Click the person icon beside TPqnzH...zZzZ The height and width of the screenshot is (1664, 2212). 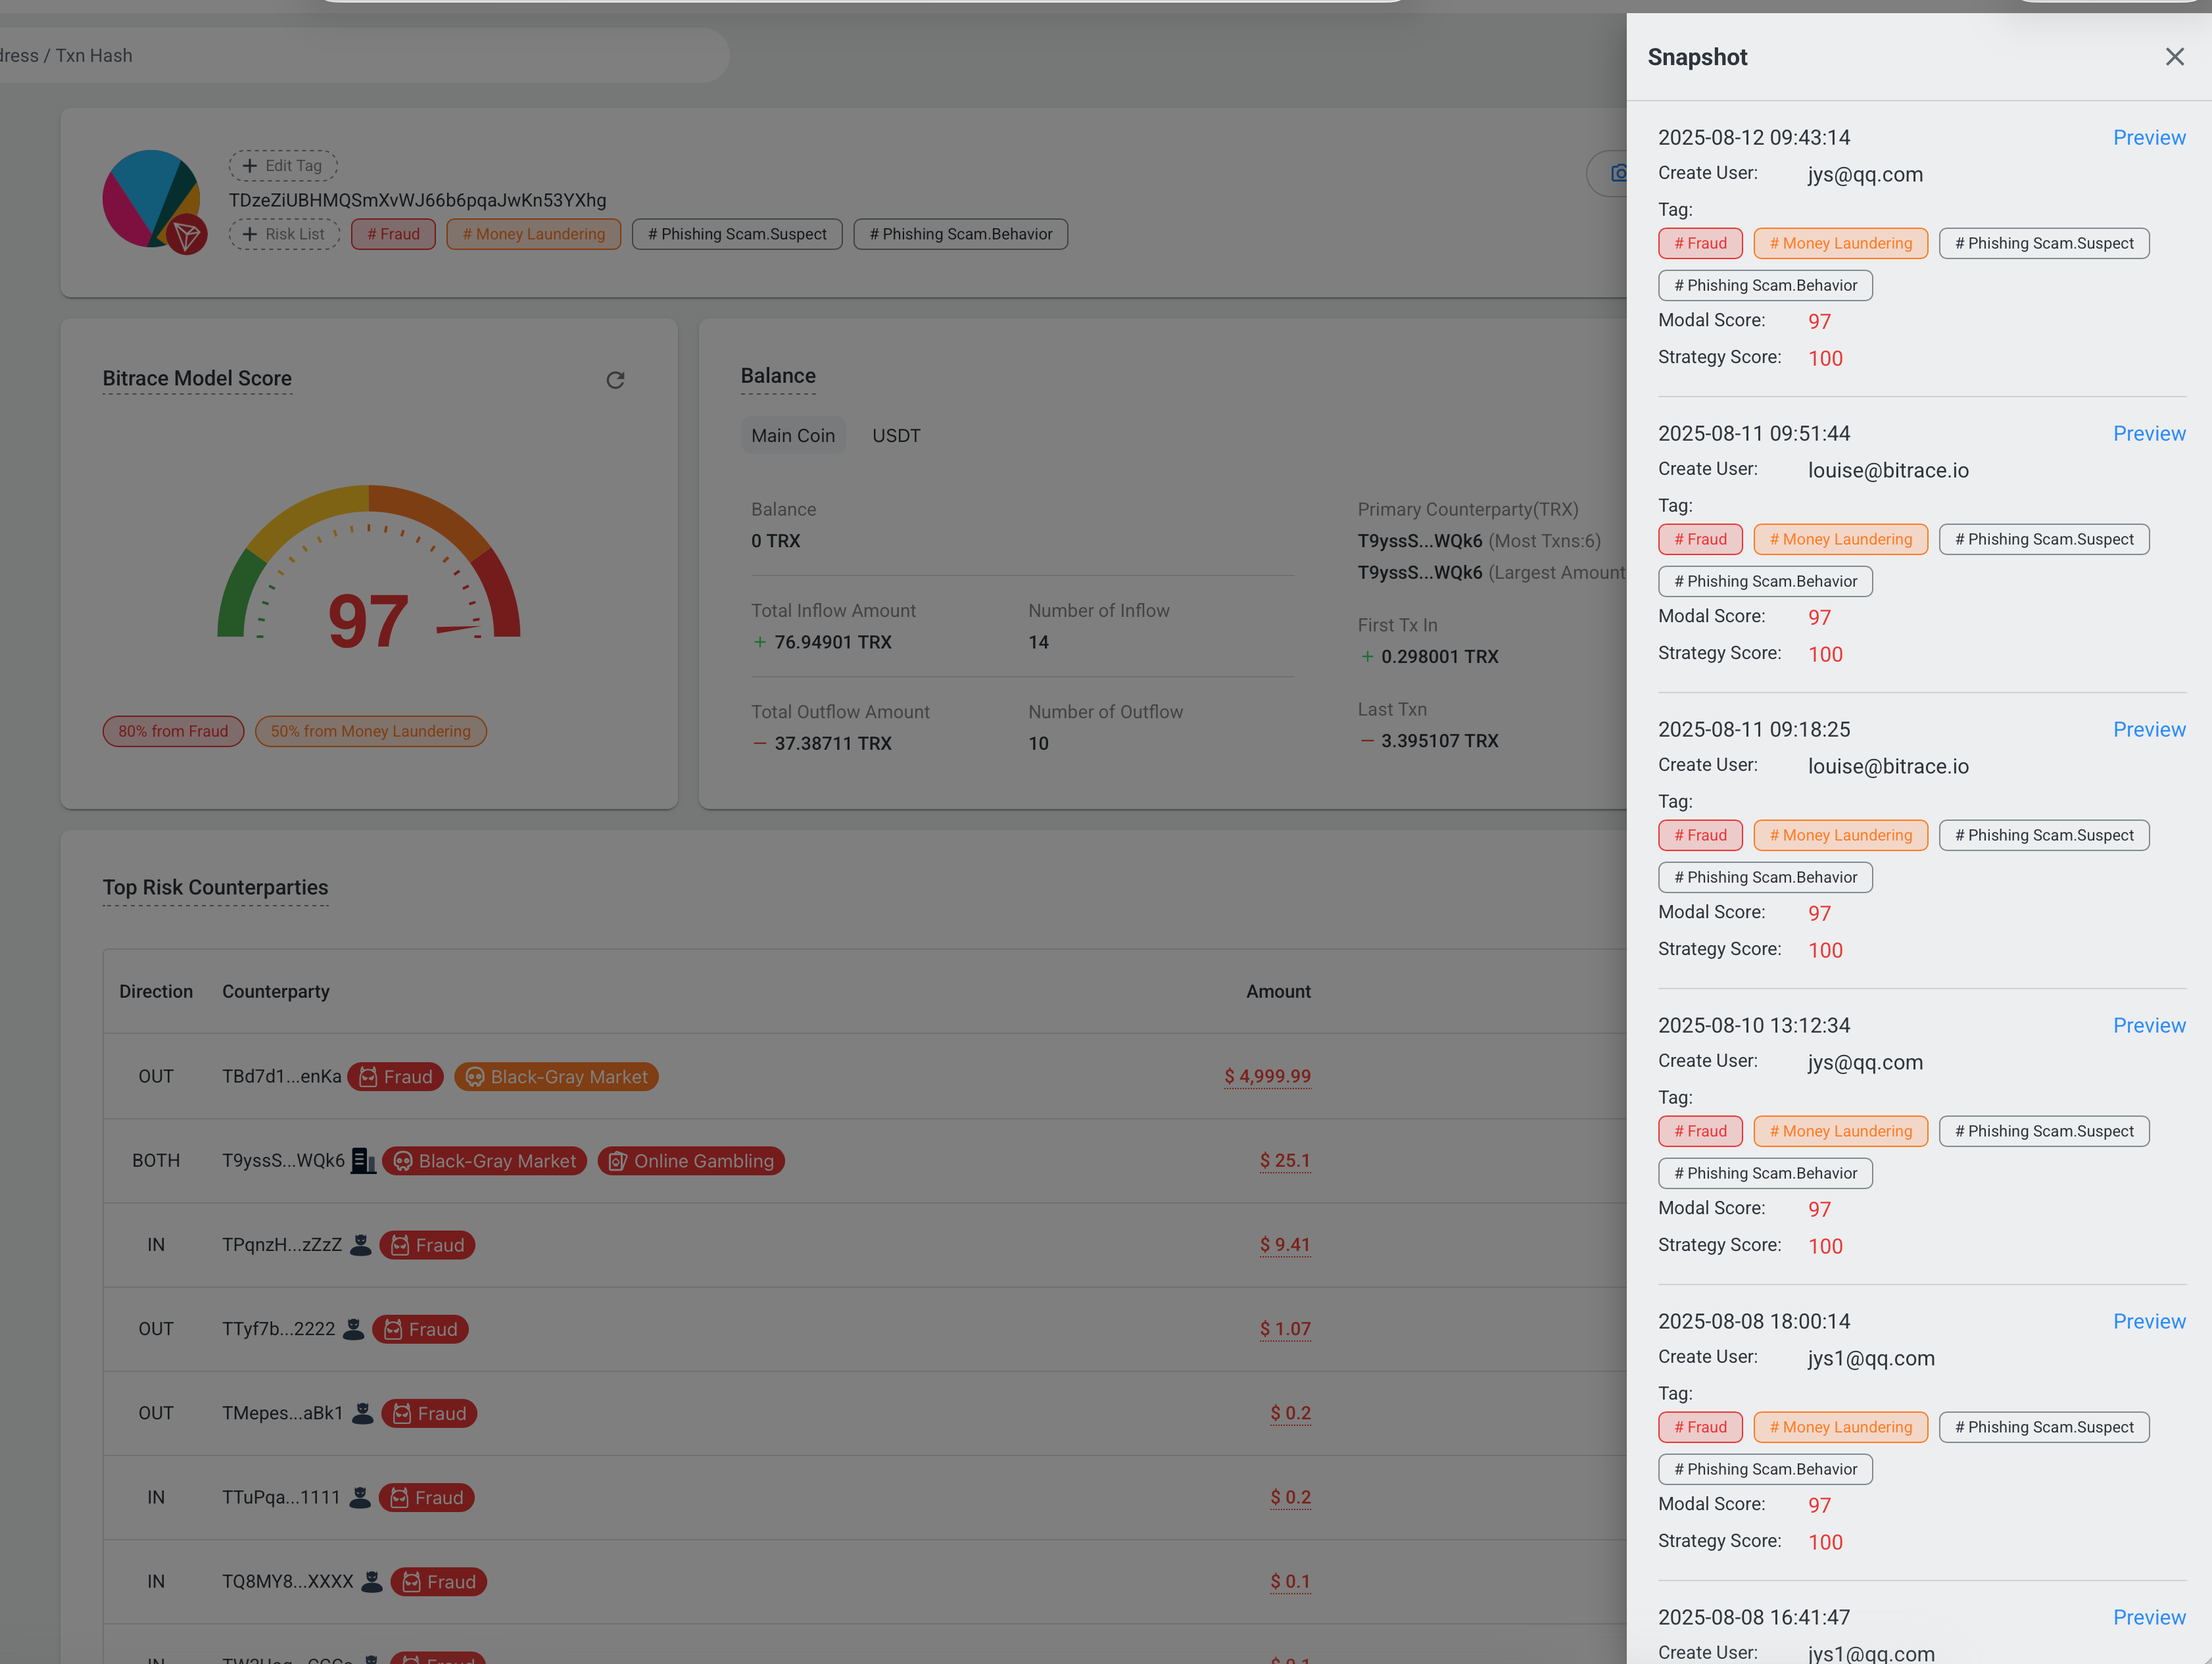(361, 1245)
